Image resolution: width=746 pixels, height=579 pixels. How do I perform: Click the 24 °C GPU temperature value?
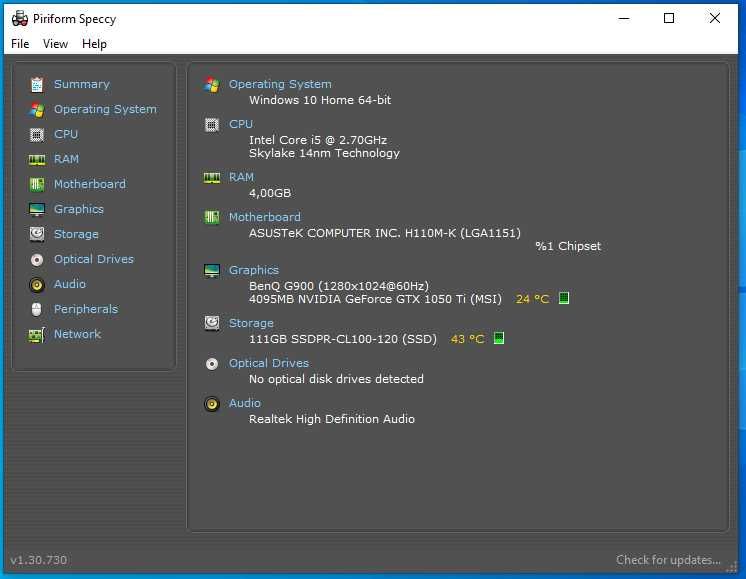(532, 299)
